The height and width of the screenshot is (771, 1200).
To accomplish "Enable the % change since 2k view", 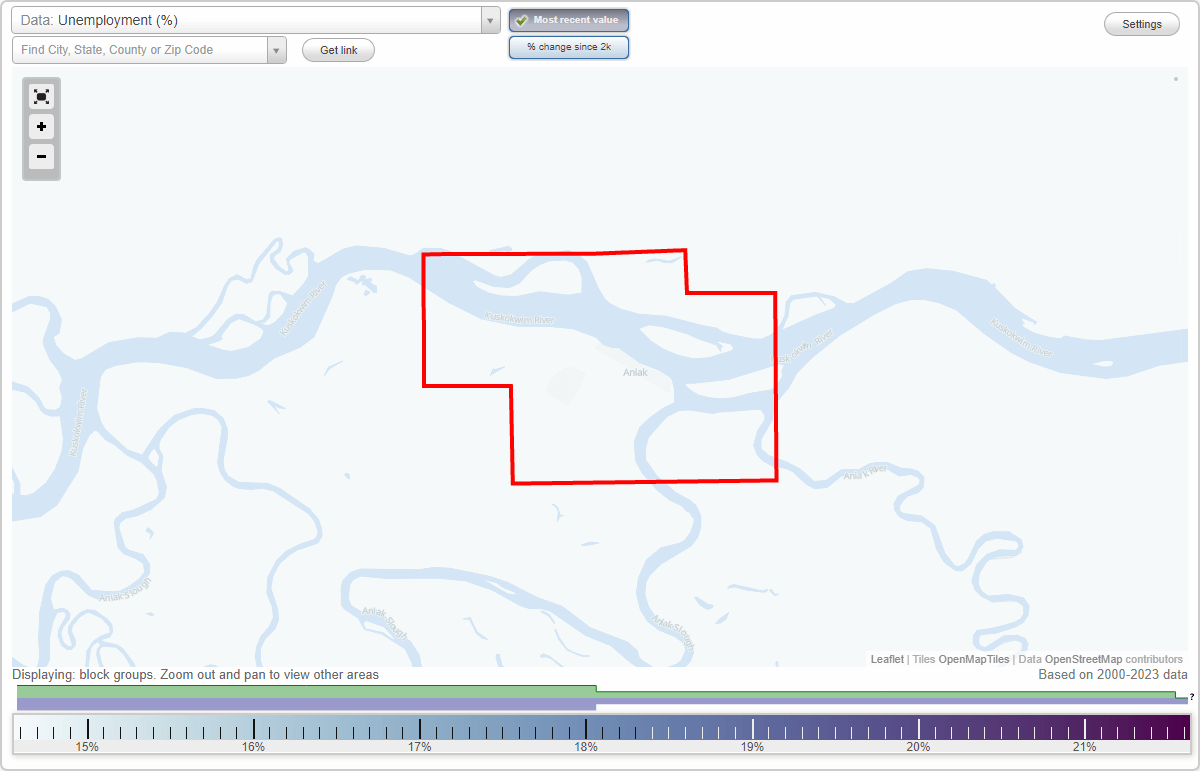I will click(x=569, y=46).
